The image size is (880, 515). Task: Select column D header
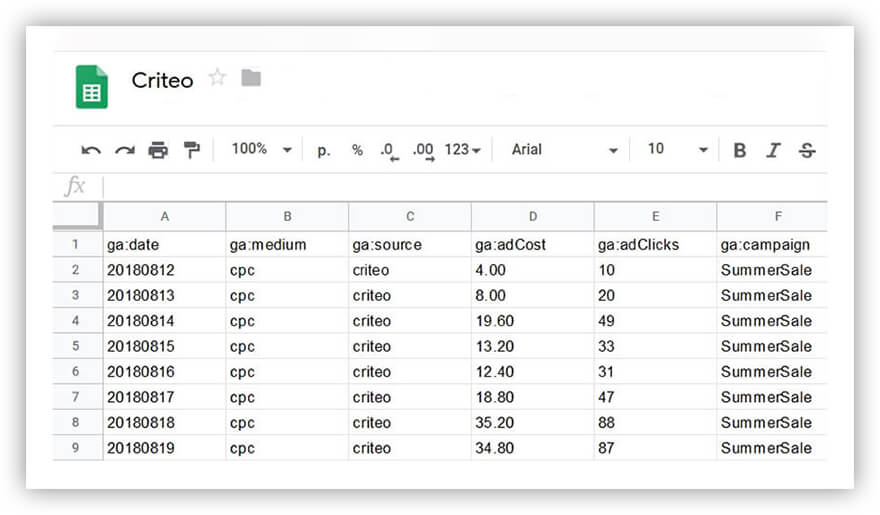(x=533, y=217)
